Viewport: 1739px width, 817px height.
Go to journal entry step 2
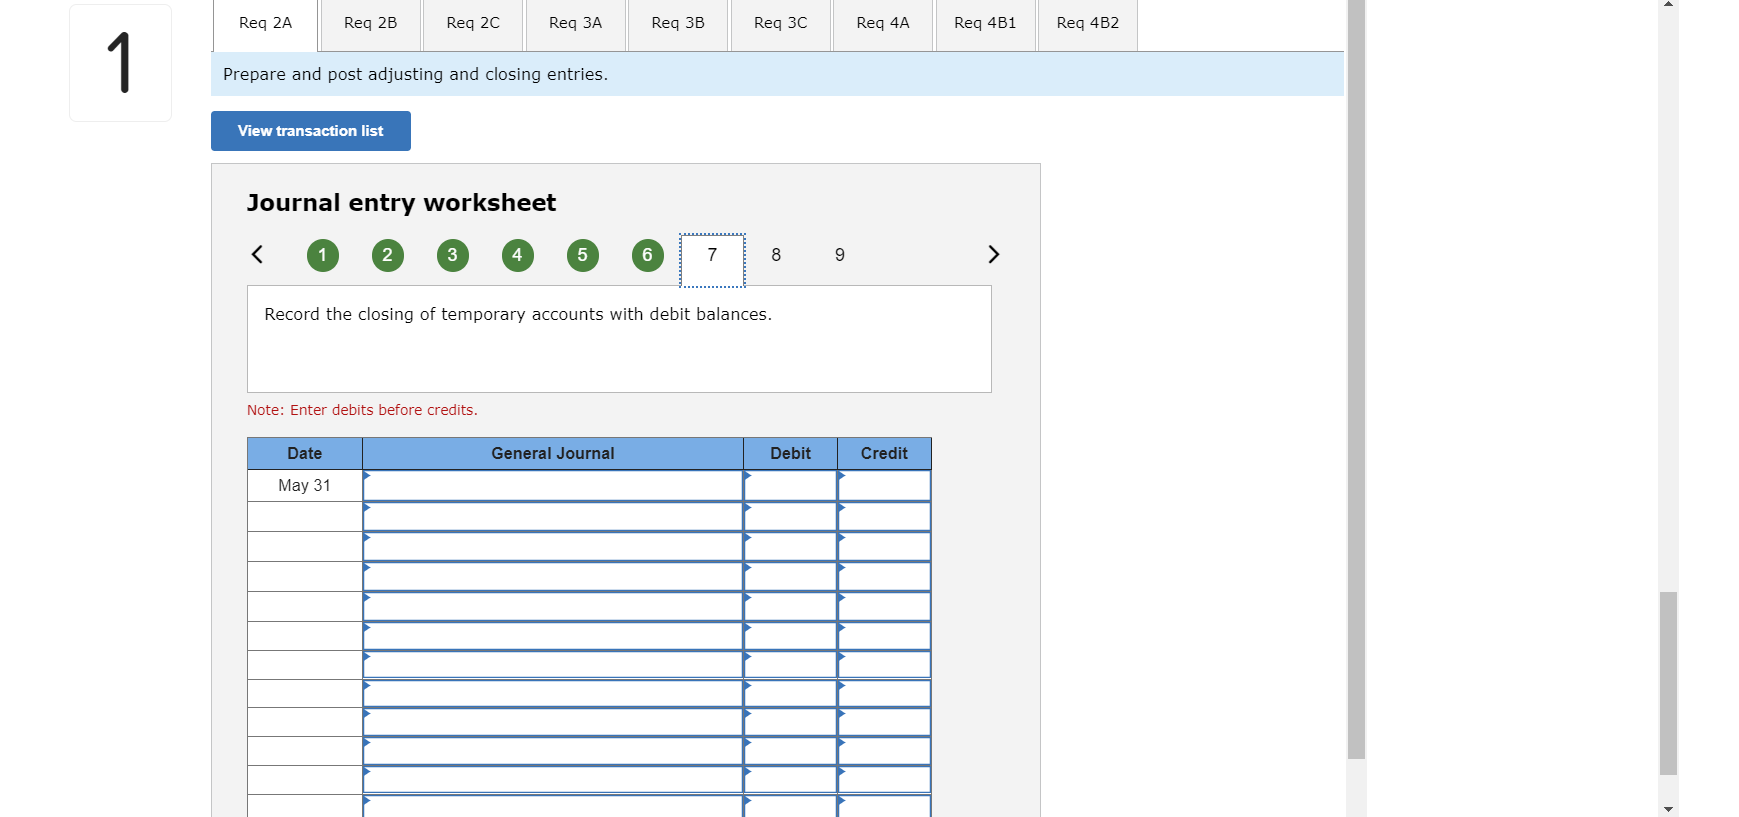point(387,255)
